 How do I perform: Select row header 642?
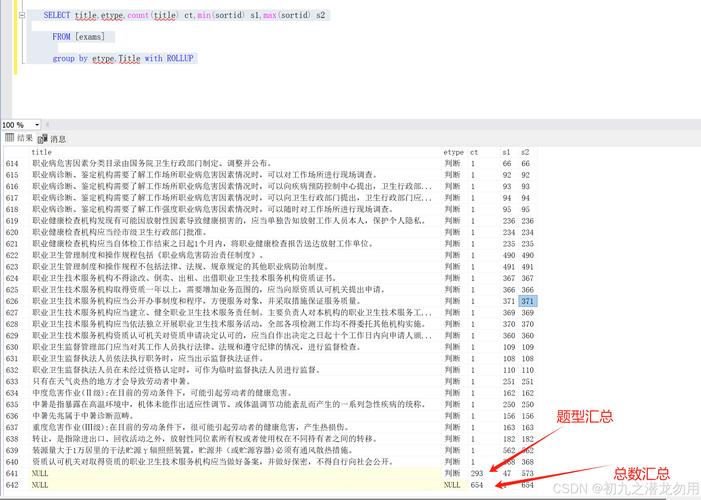click(x=12, y=485)
